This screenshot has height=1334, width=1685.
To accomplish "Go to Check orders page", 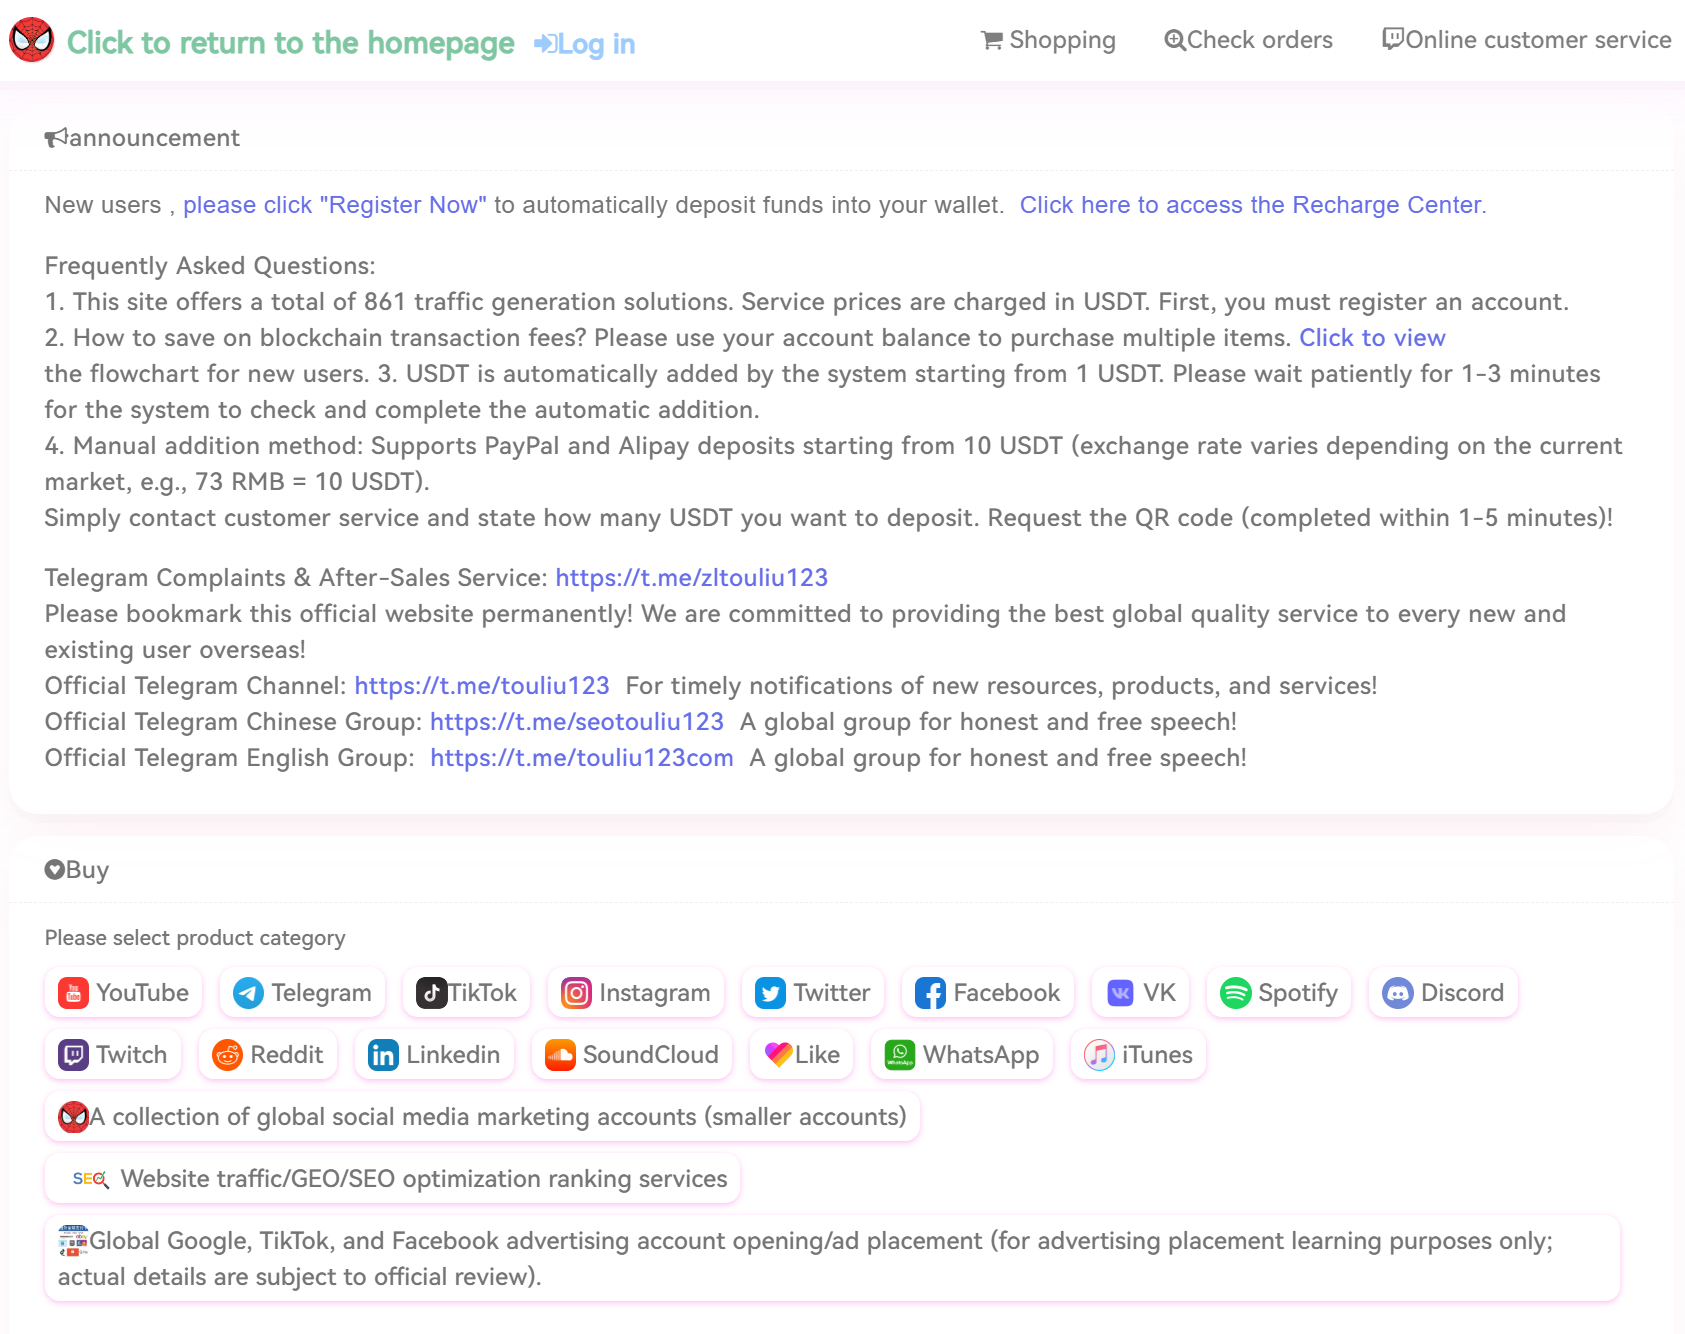I will point(1248,40).
